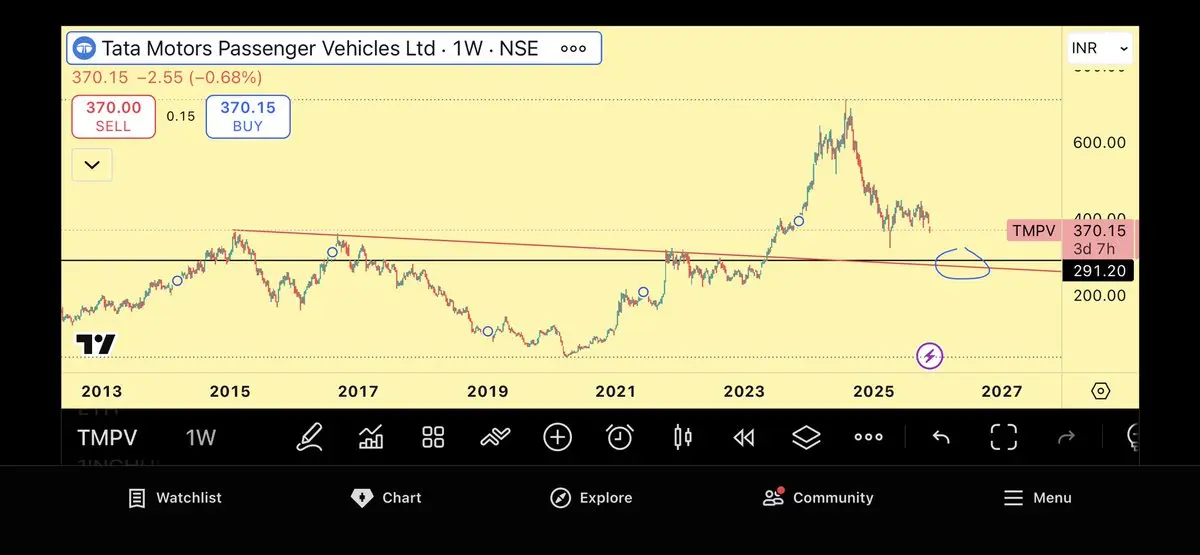
Task: Click the 291.20 horizontal line price label
Action: [1097, 270]
